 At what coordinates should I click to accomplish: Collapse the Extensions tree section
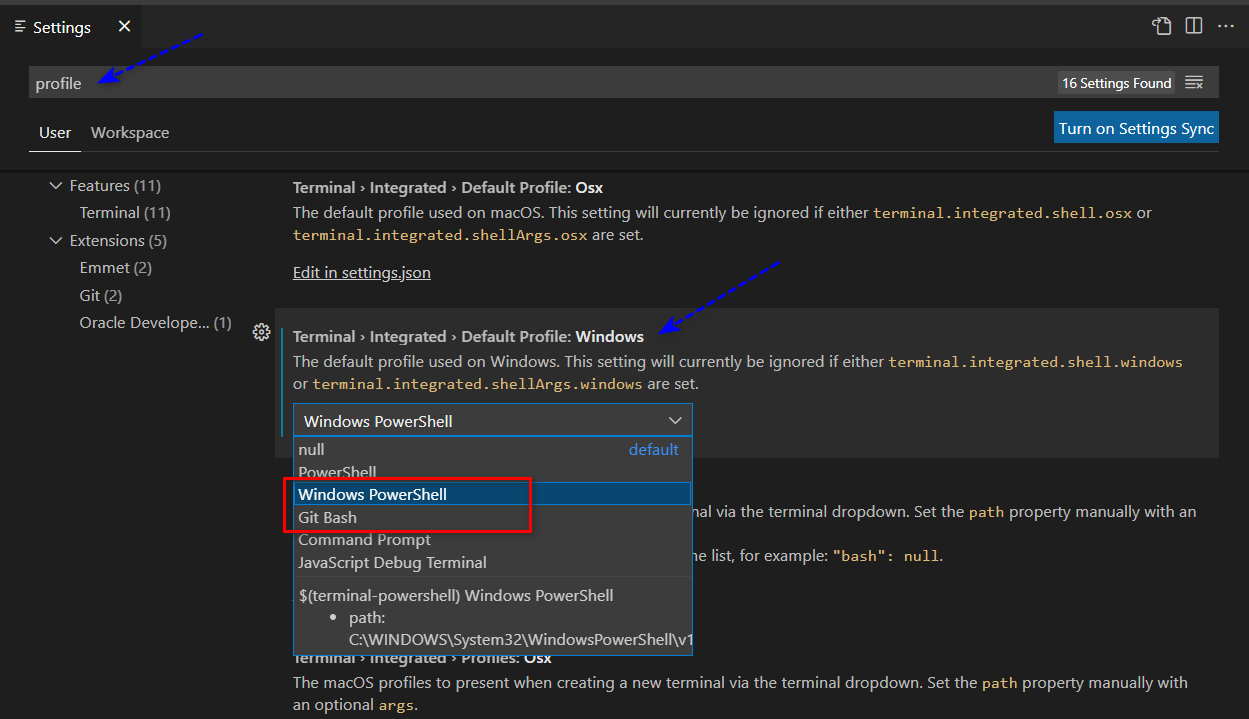pyautogui.click(x=56, y=240)
